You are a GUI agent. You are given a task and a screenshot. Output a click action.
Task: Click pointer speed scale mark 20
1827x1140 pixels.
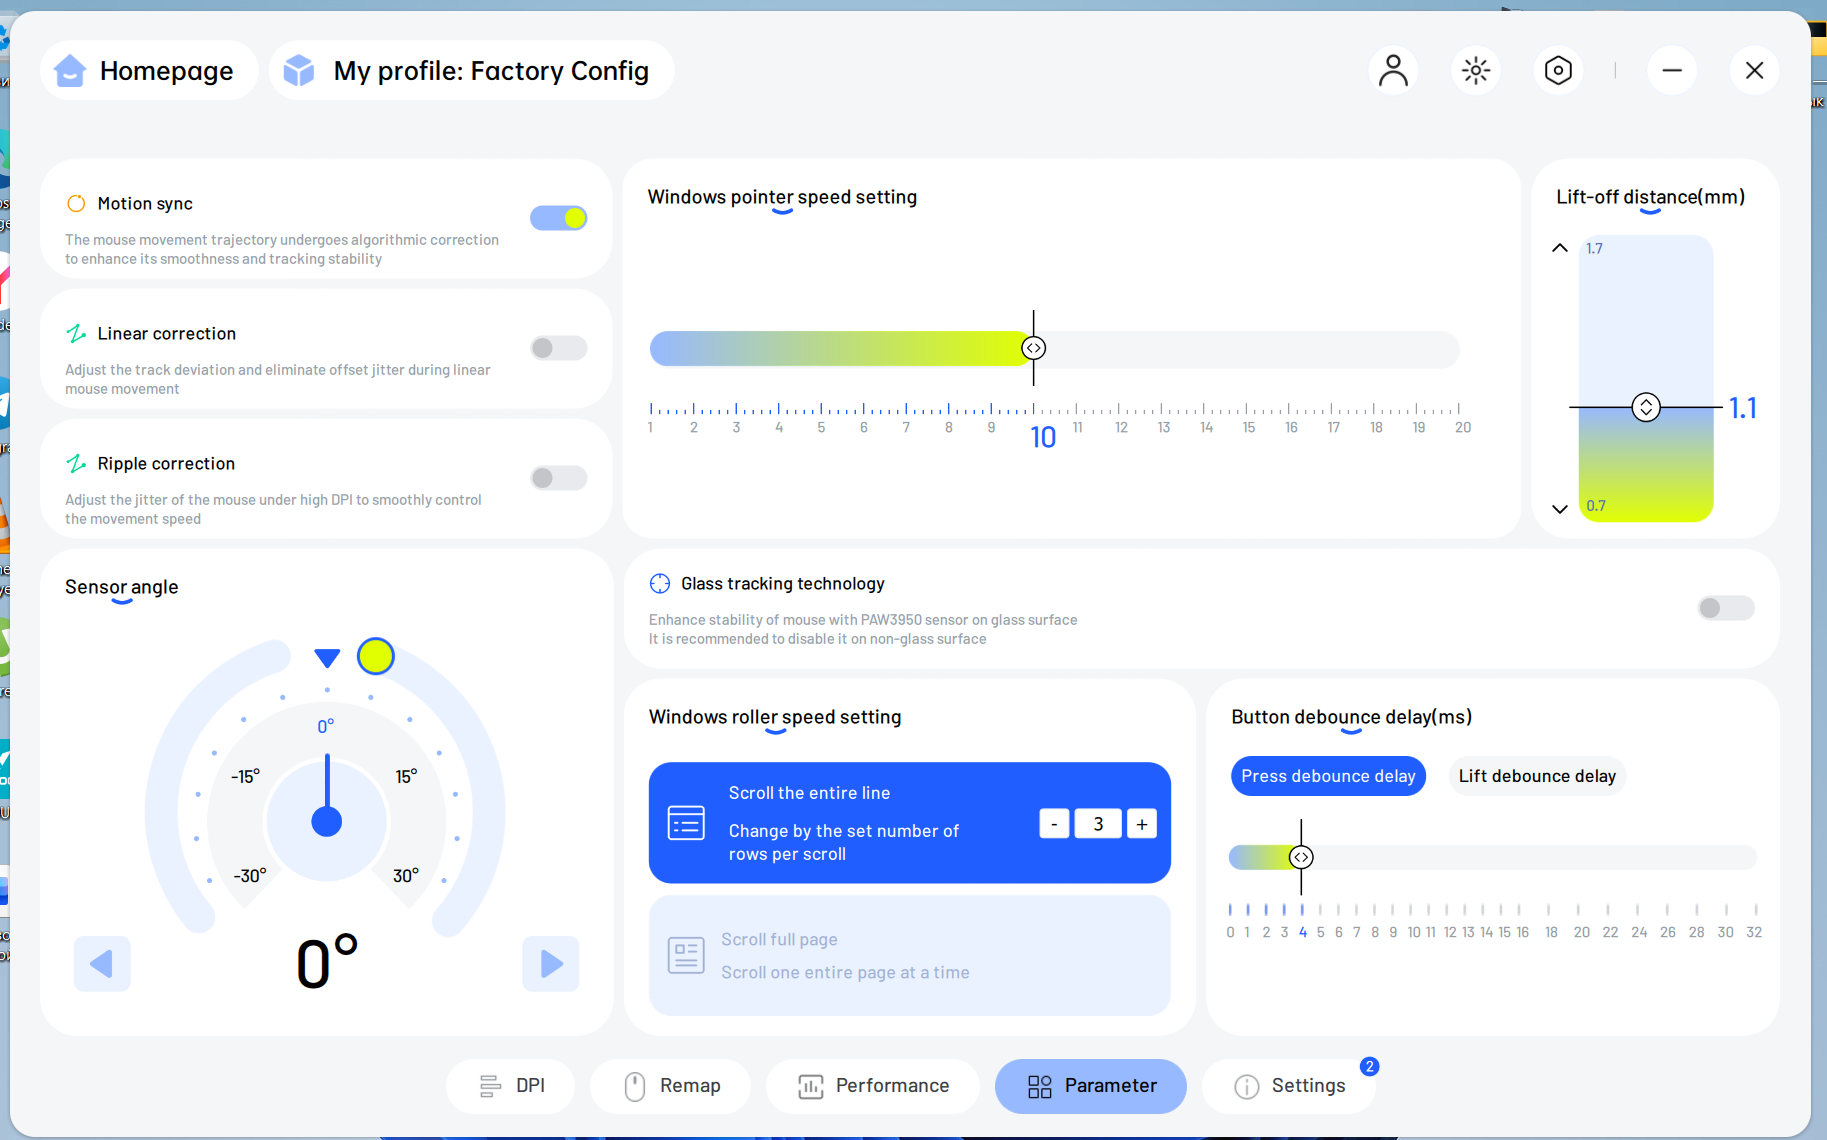[1463, 427]
